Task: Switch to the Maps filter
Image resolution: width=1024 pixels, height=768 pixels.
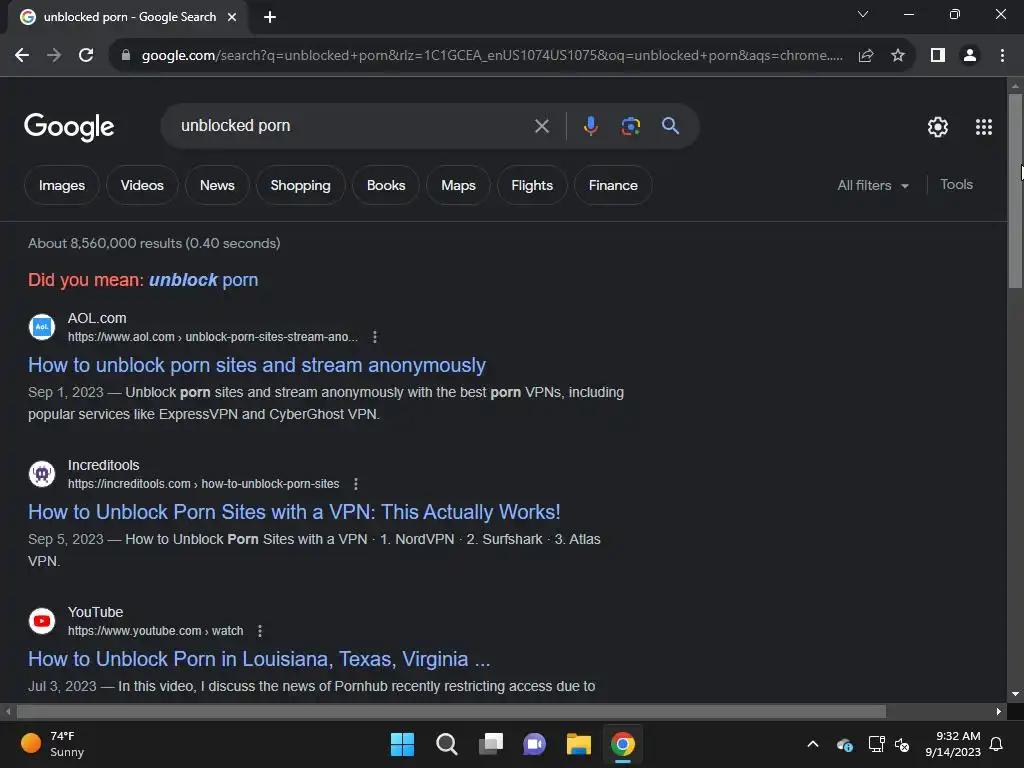Action: pyautogui.click(x=458, y=185)
